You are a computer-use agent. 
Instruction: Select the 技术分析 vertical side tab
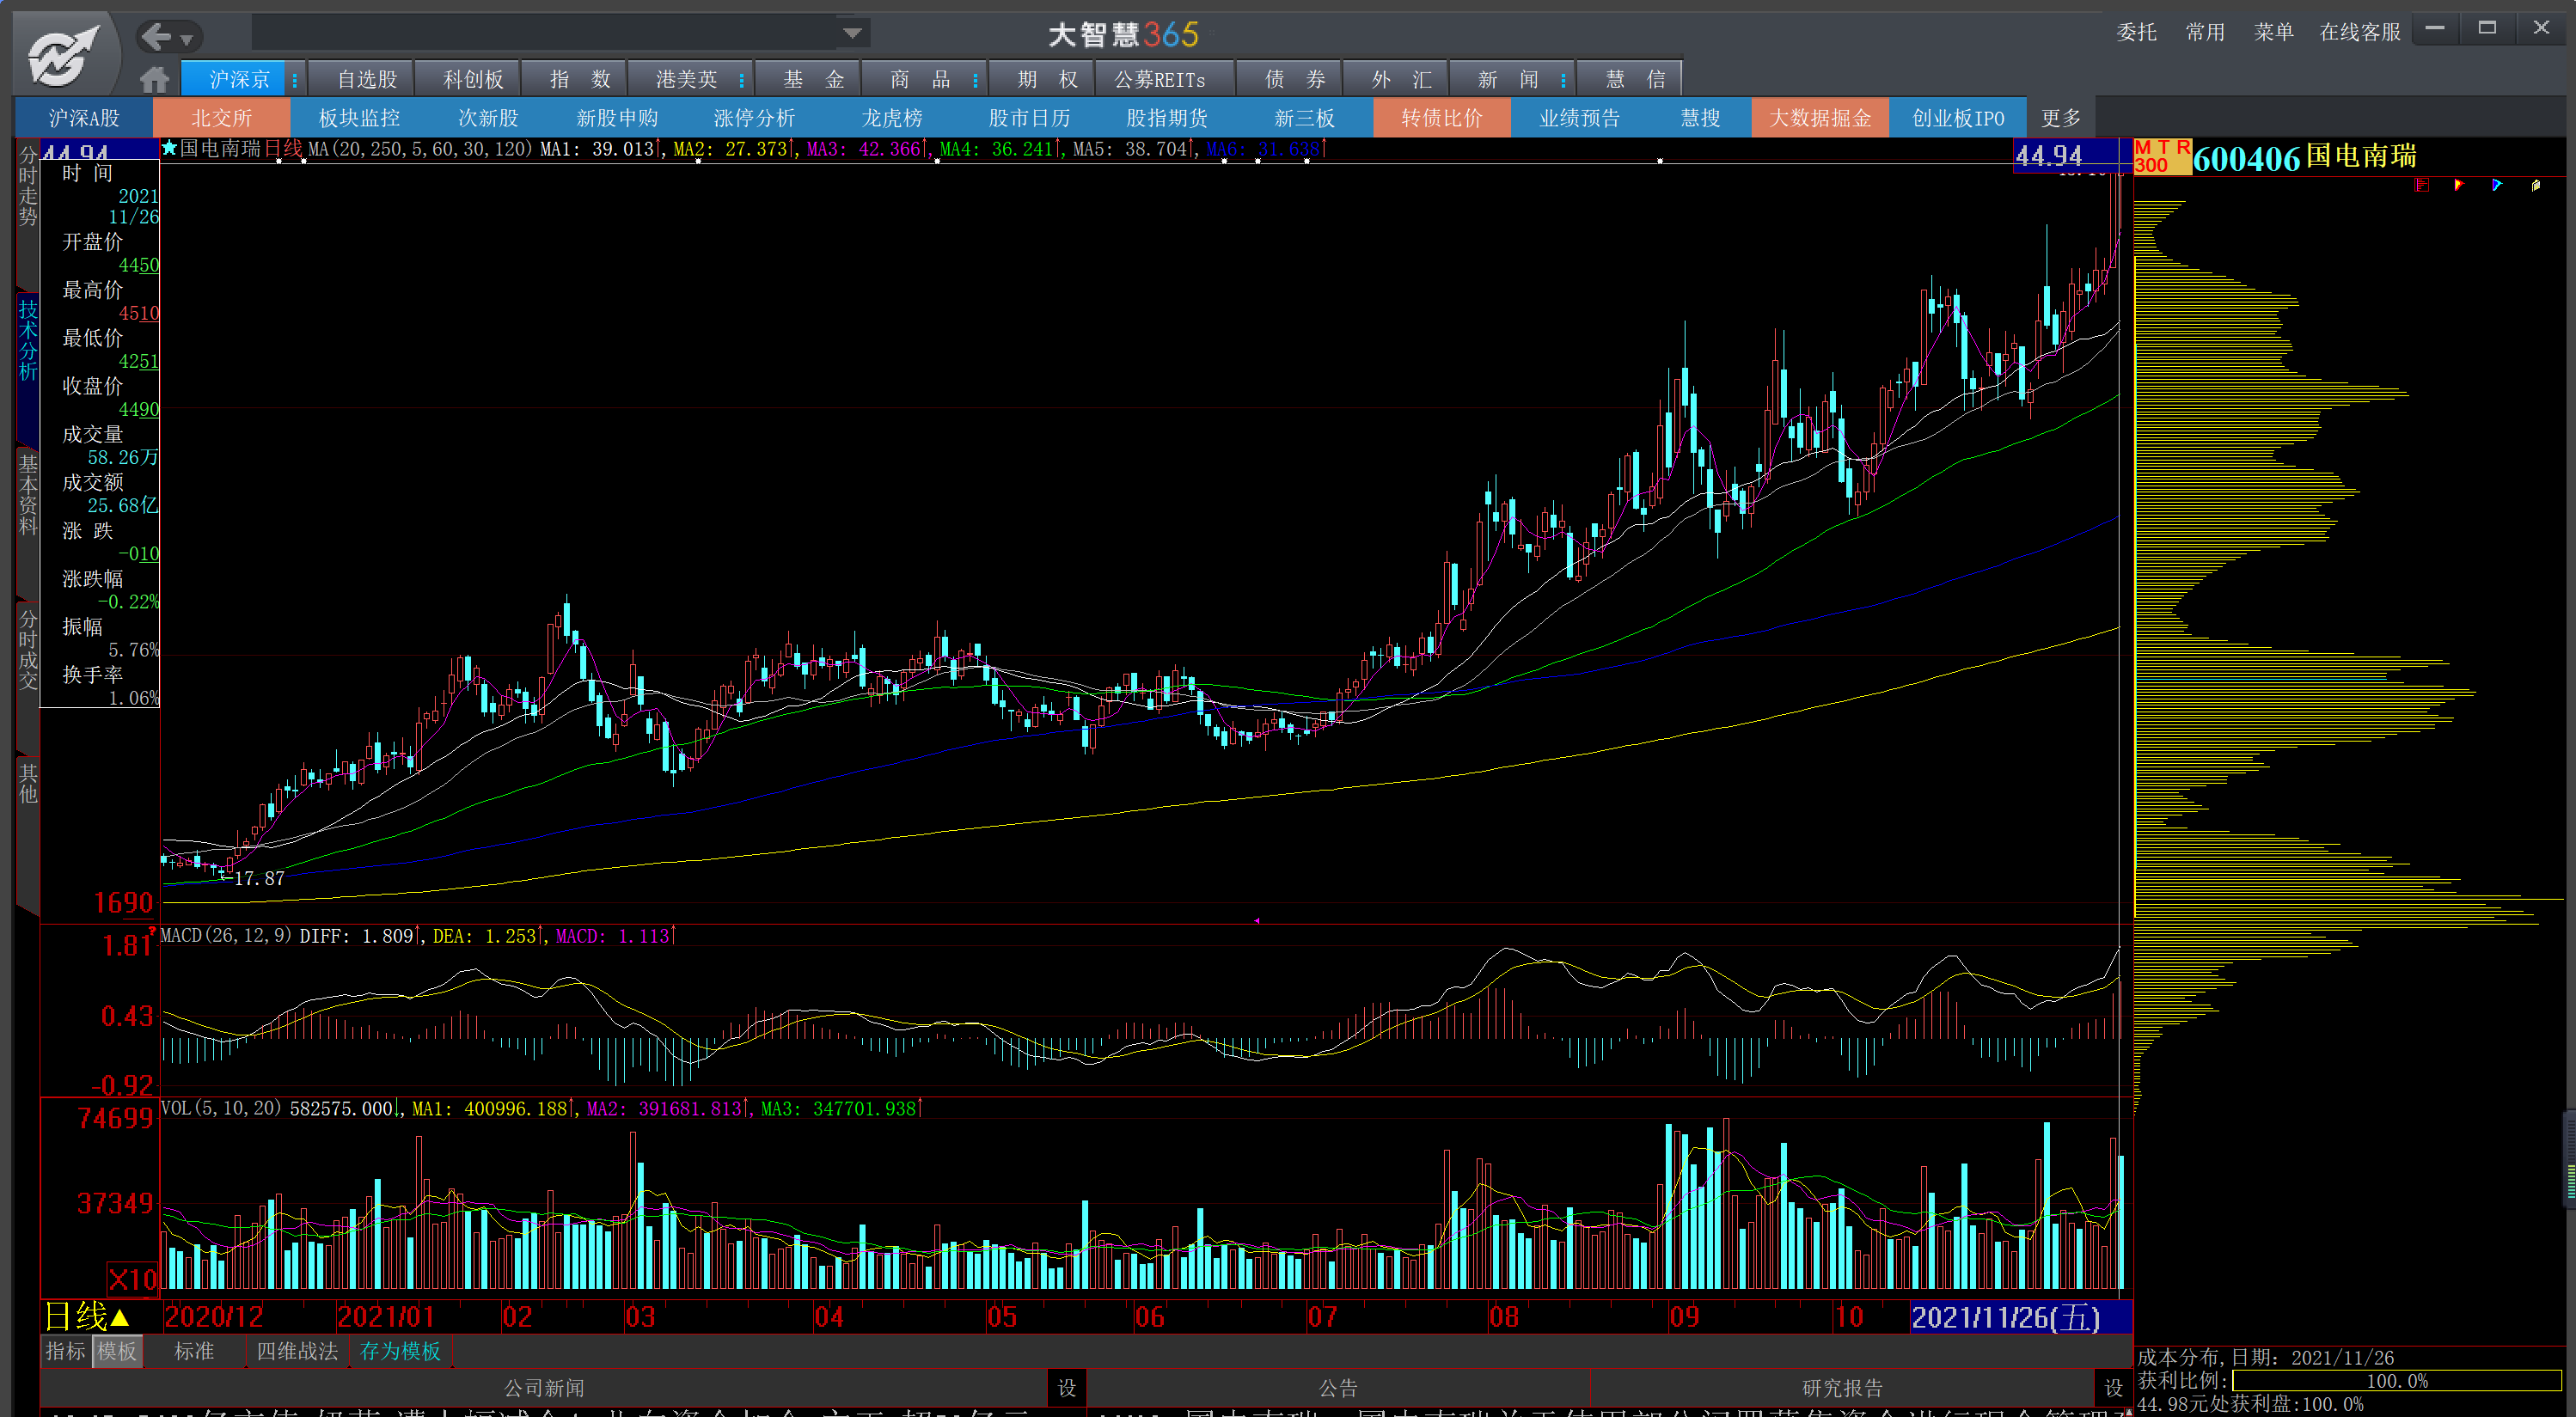[28, 340]
